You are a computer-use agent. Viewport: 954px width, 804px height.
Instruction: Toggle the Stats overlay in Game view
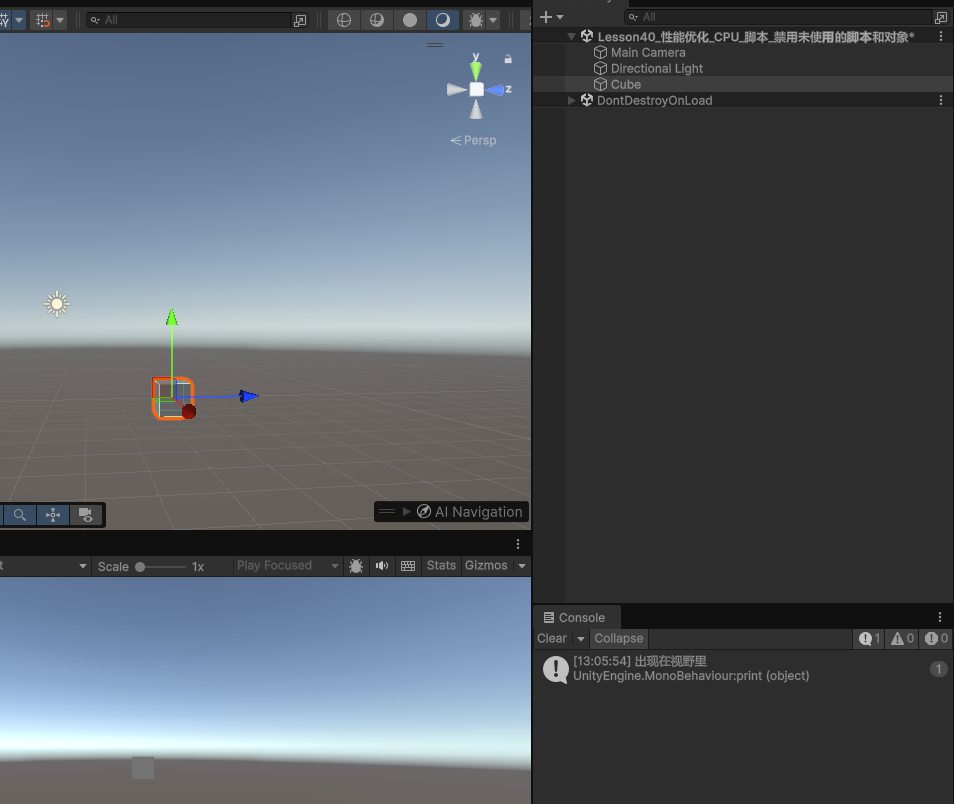[x=441, y=566]
